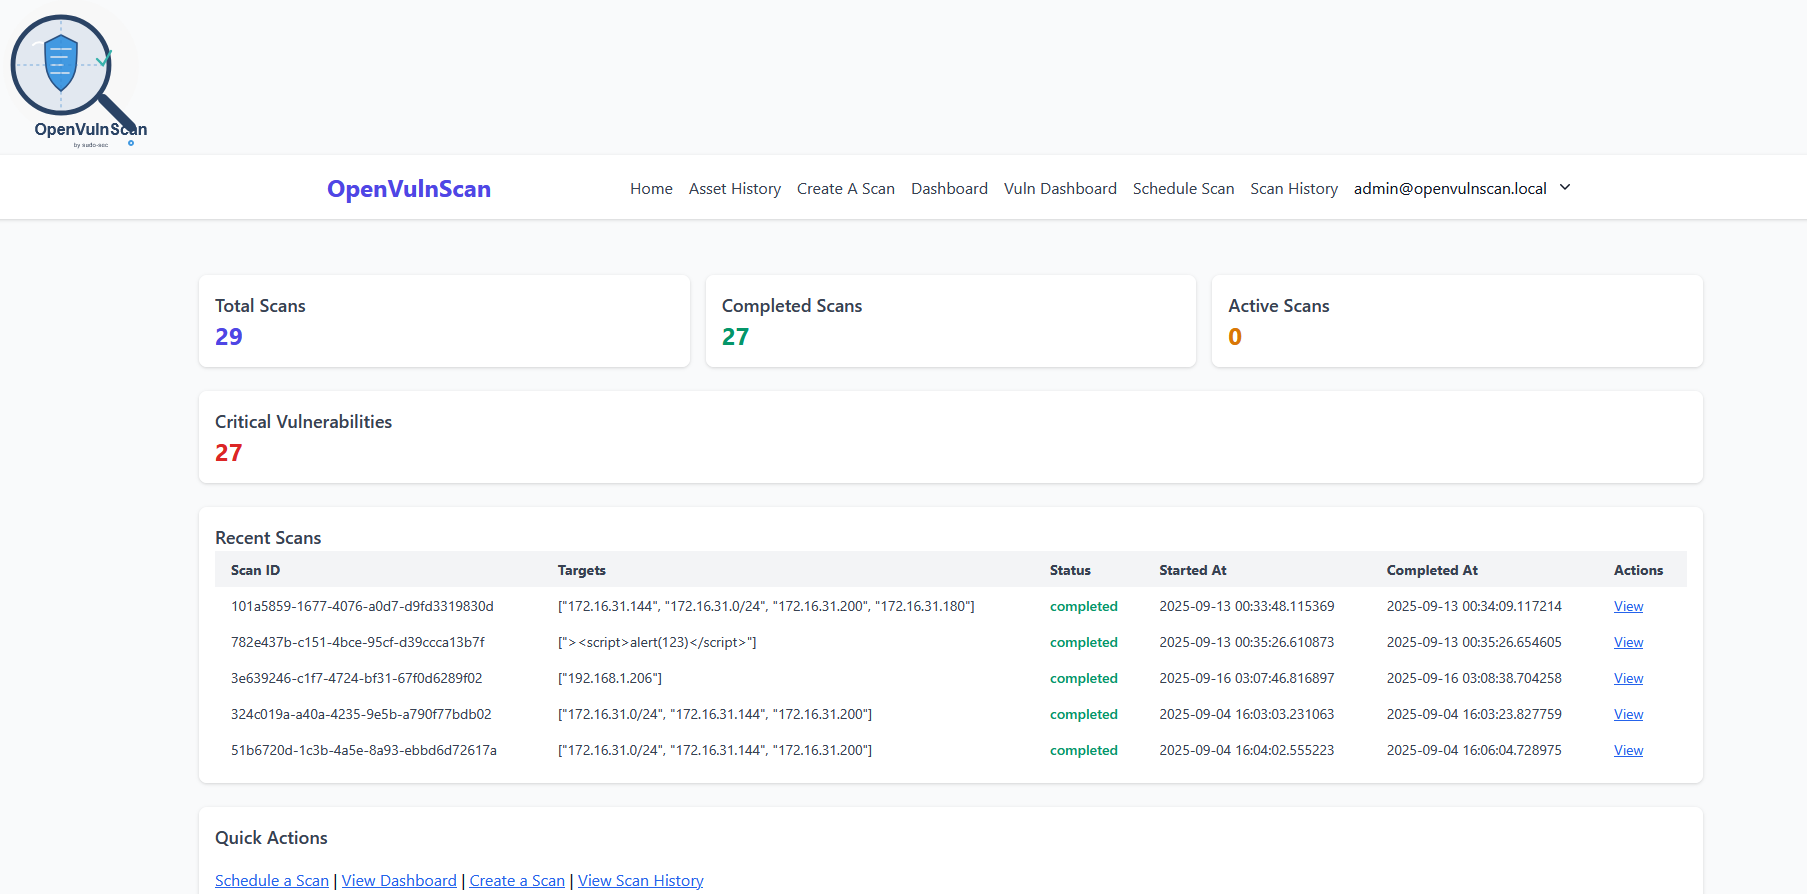Viewport: 1807px width, 894px height.
Task: Click Create a Scan quick action link
Action: coord(516,880)
